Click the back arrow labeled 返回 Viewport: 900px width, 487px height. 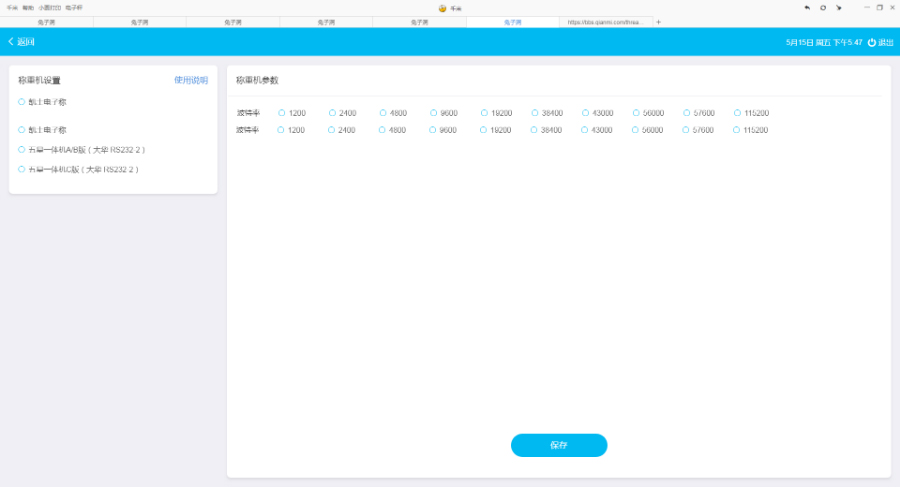coord(21,42)
